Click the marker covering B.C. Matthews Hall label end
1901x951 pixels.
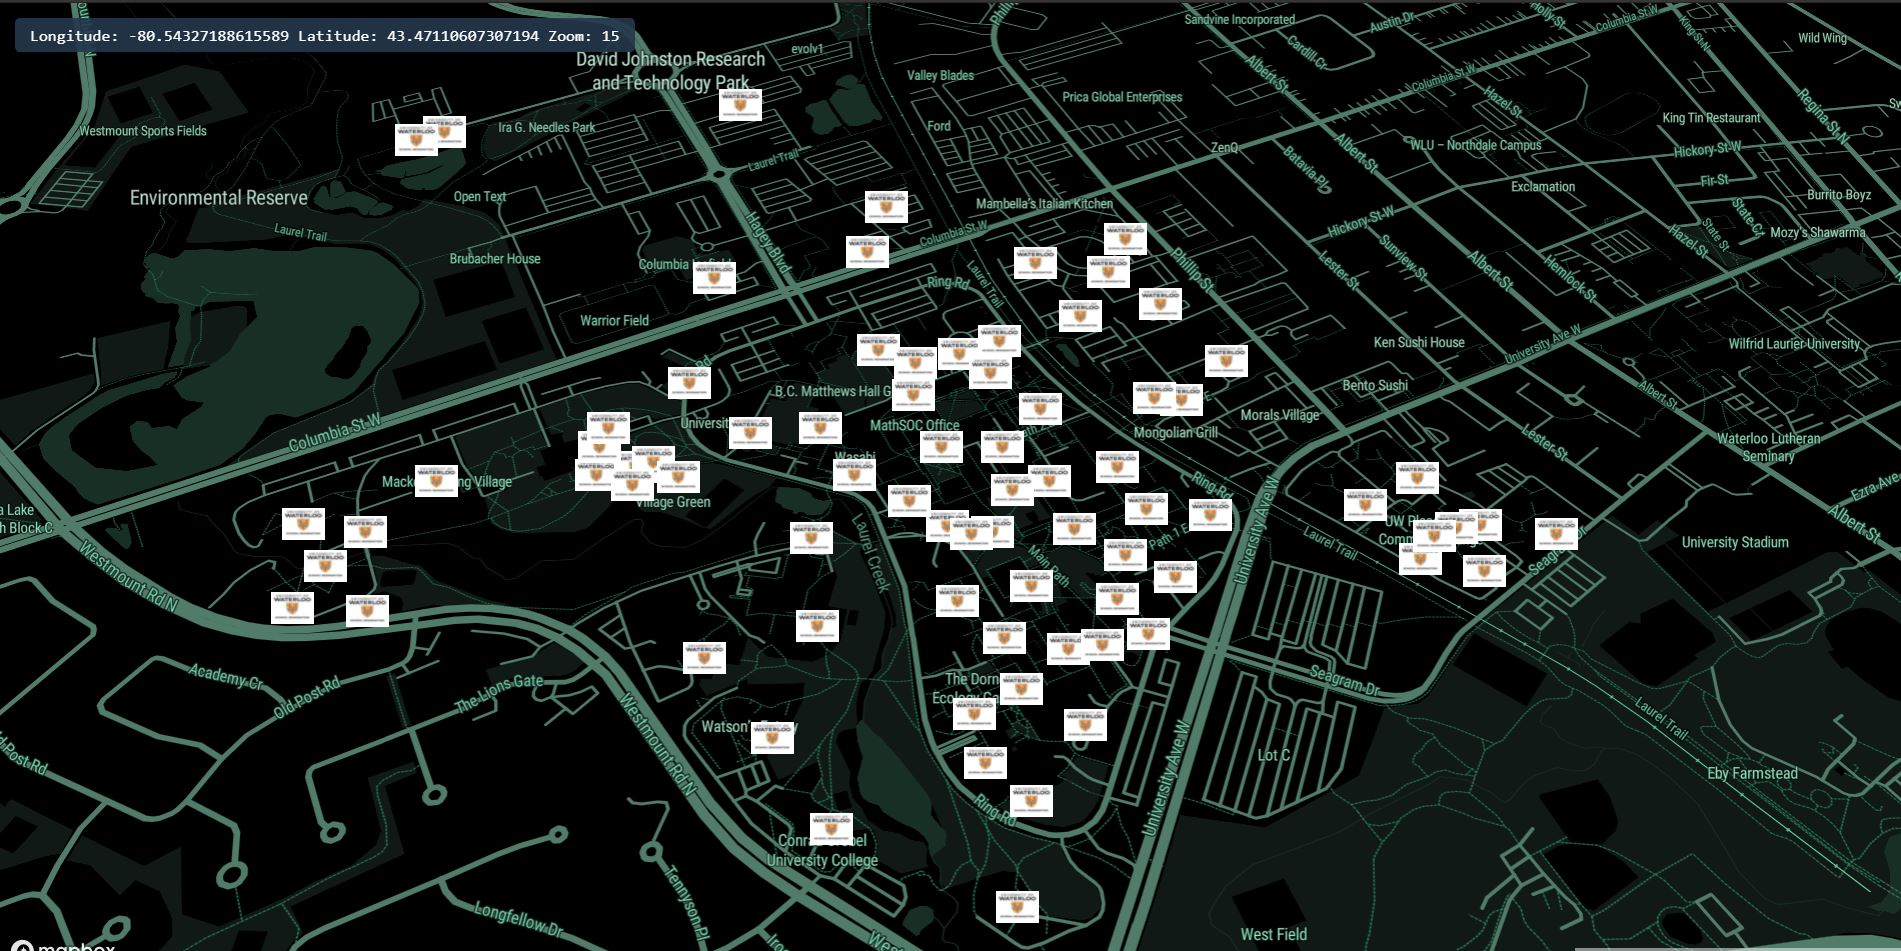coord(913,394)
